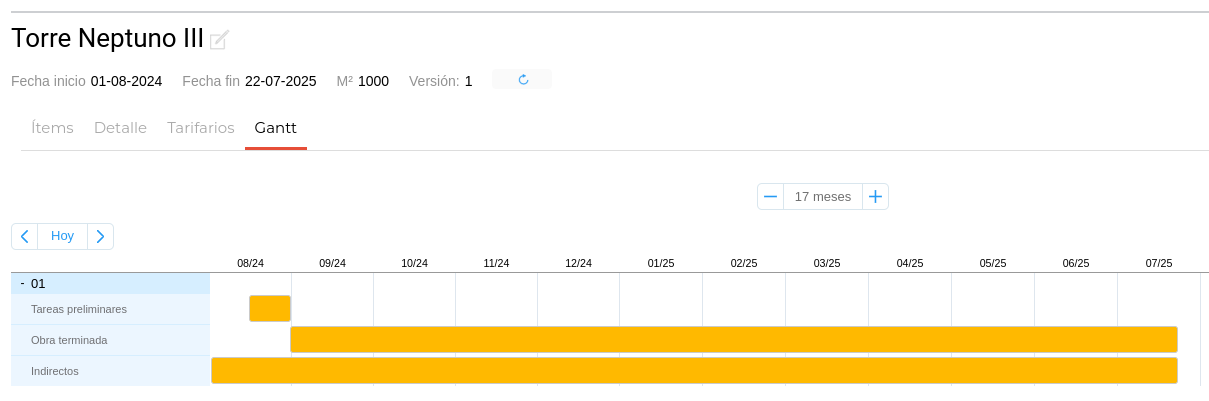Click the Tareas preliminares Gantt bar
The height and width of the screenshot is (401, 1209).
[270, 309]
